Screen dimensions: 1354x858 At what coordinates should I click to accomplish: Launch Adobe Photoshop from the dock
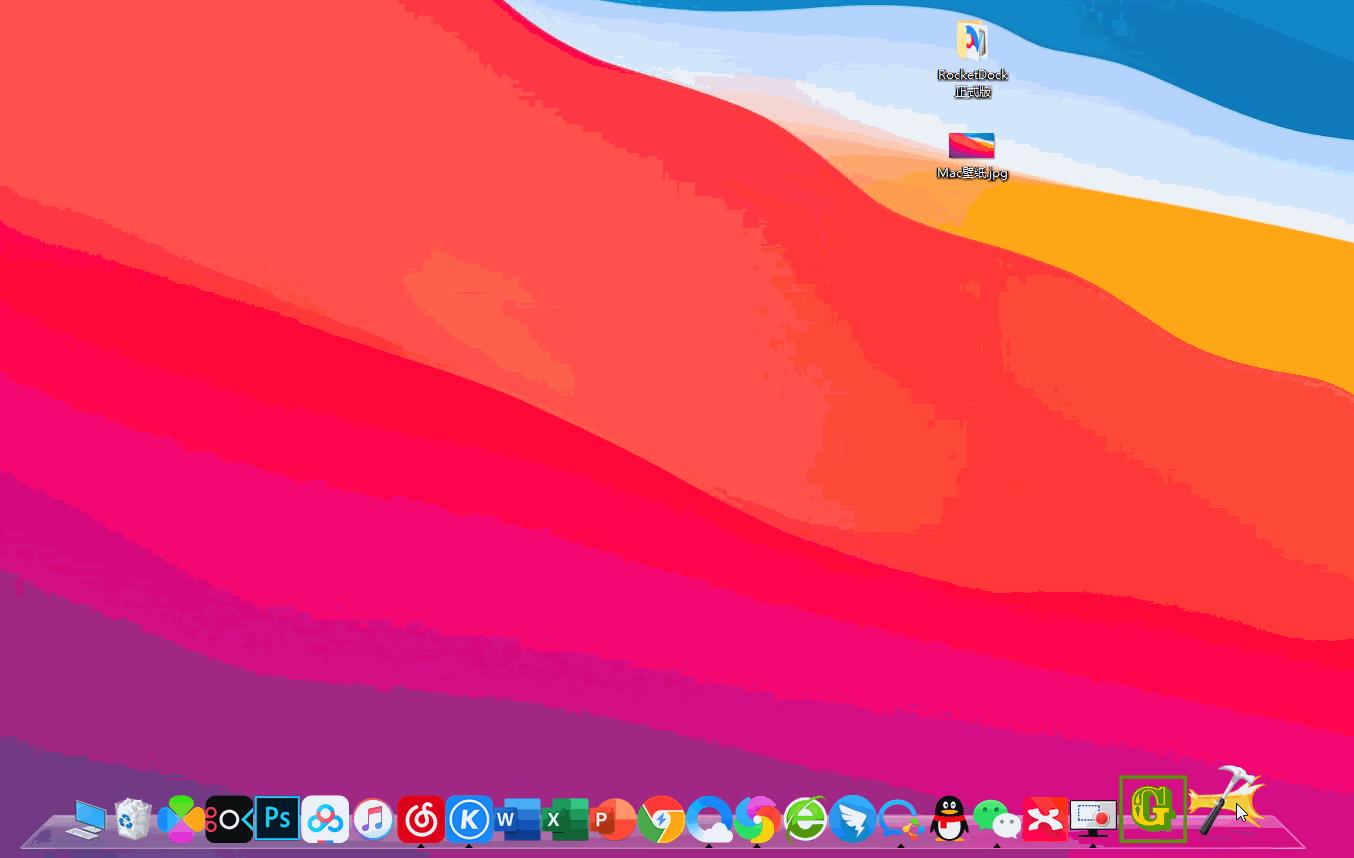[x=276, y=818]
